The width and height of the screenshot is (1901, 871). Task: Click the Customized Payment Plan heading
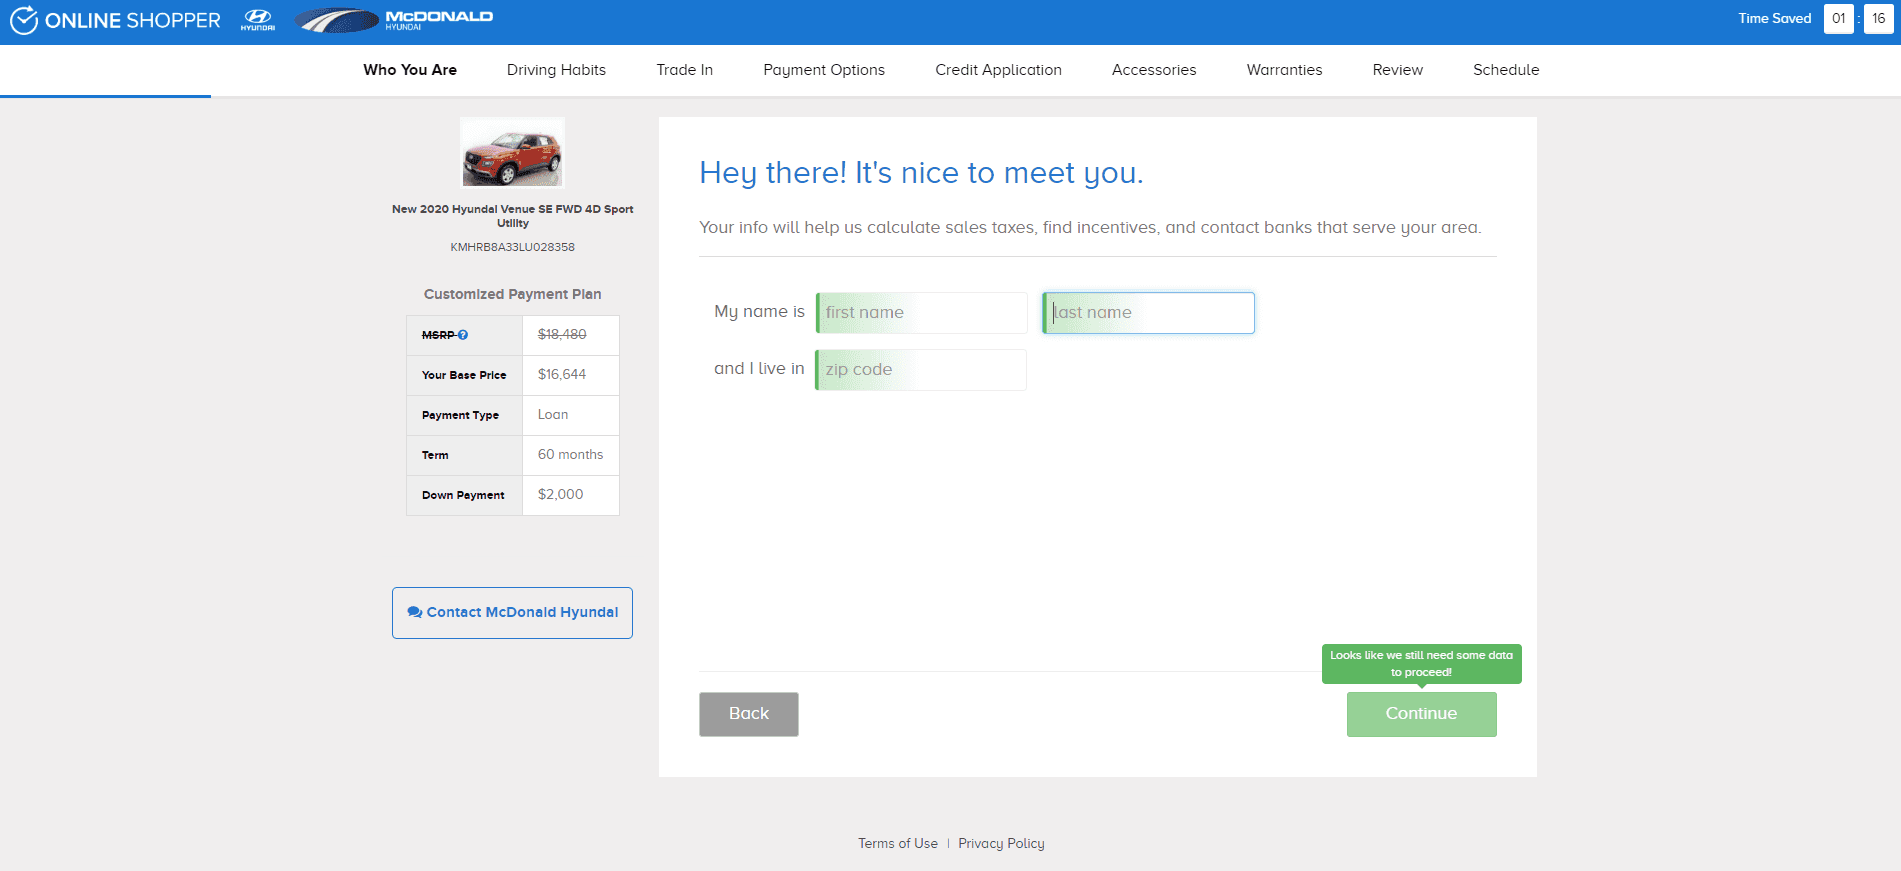coord(512,294)
